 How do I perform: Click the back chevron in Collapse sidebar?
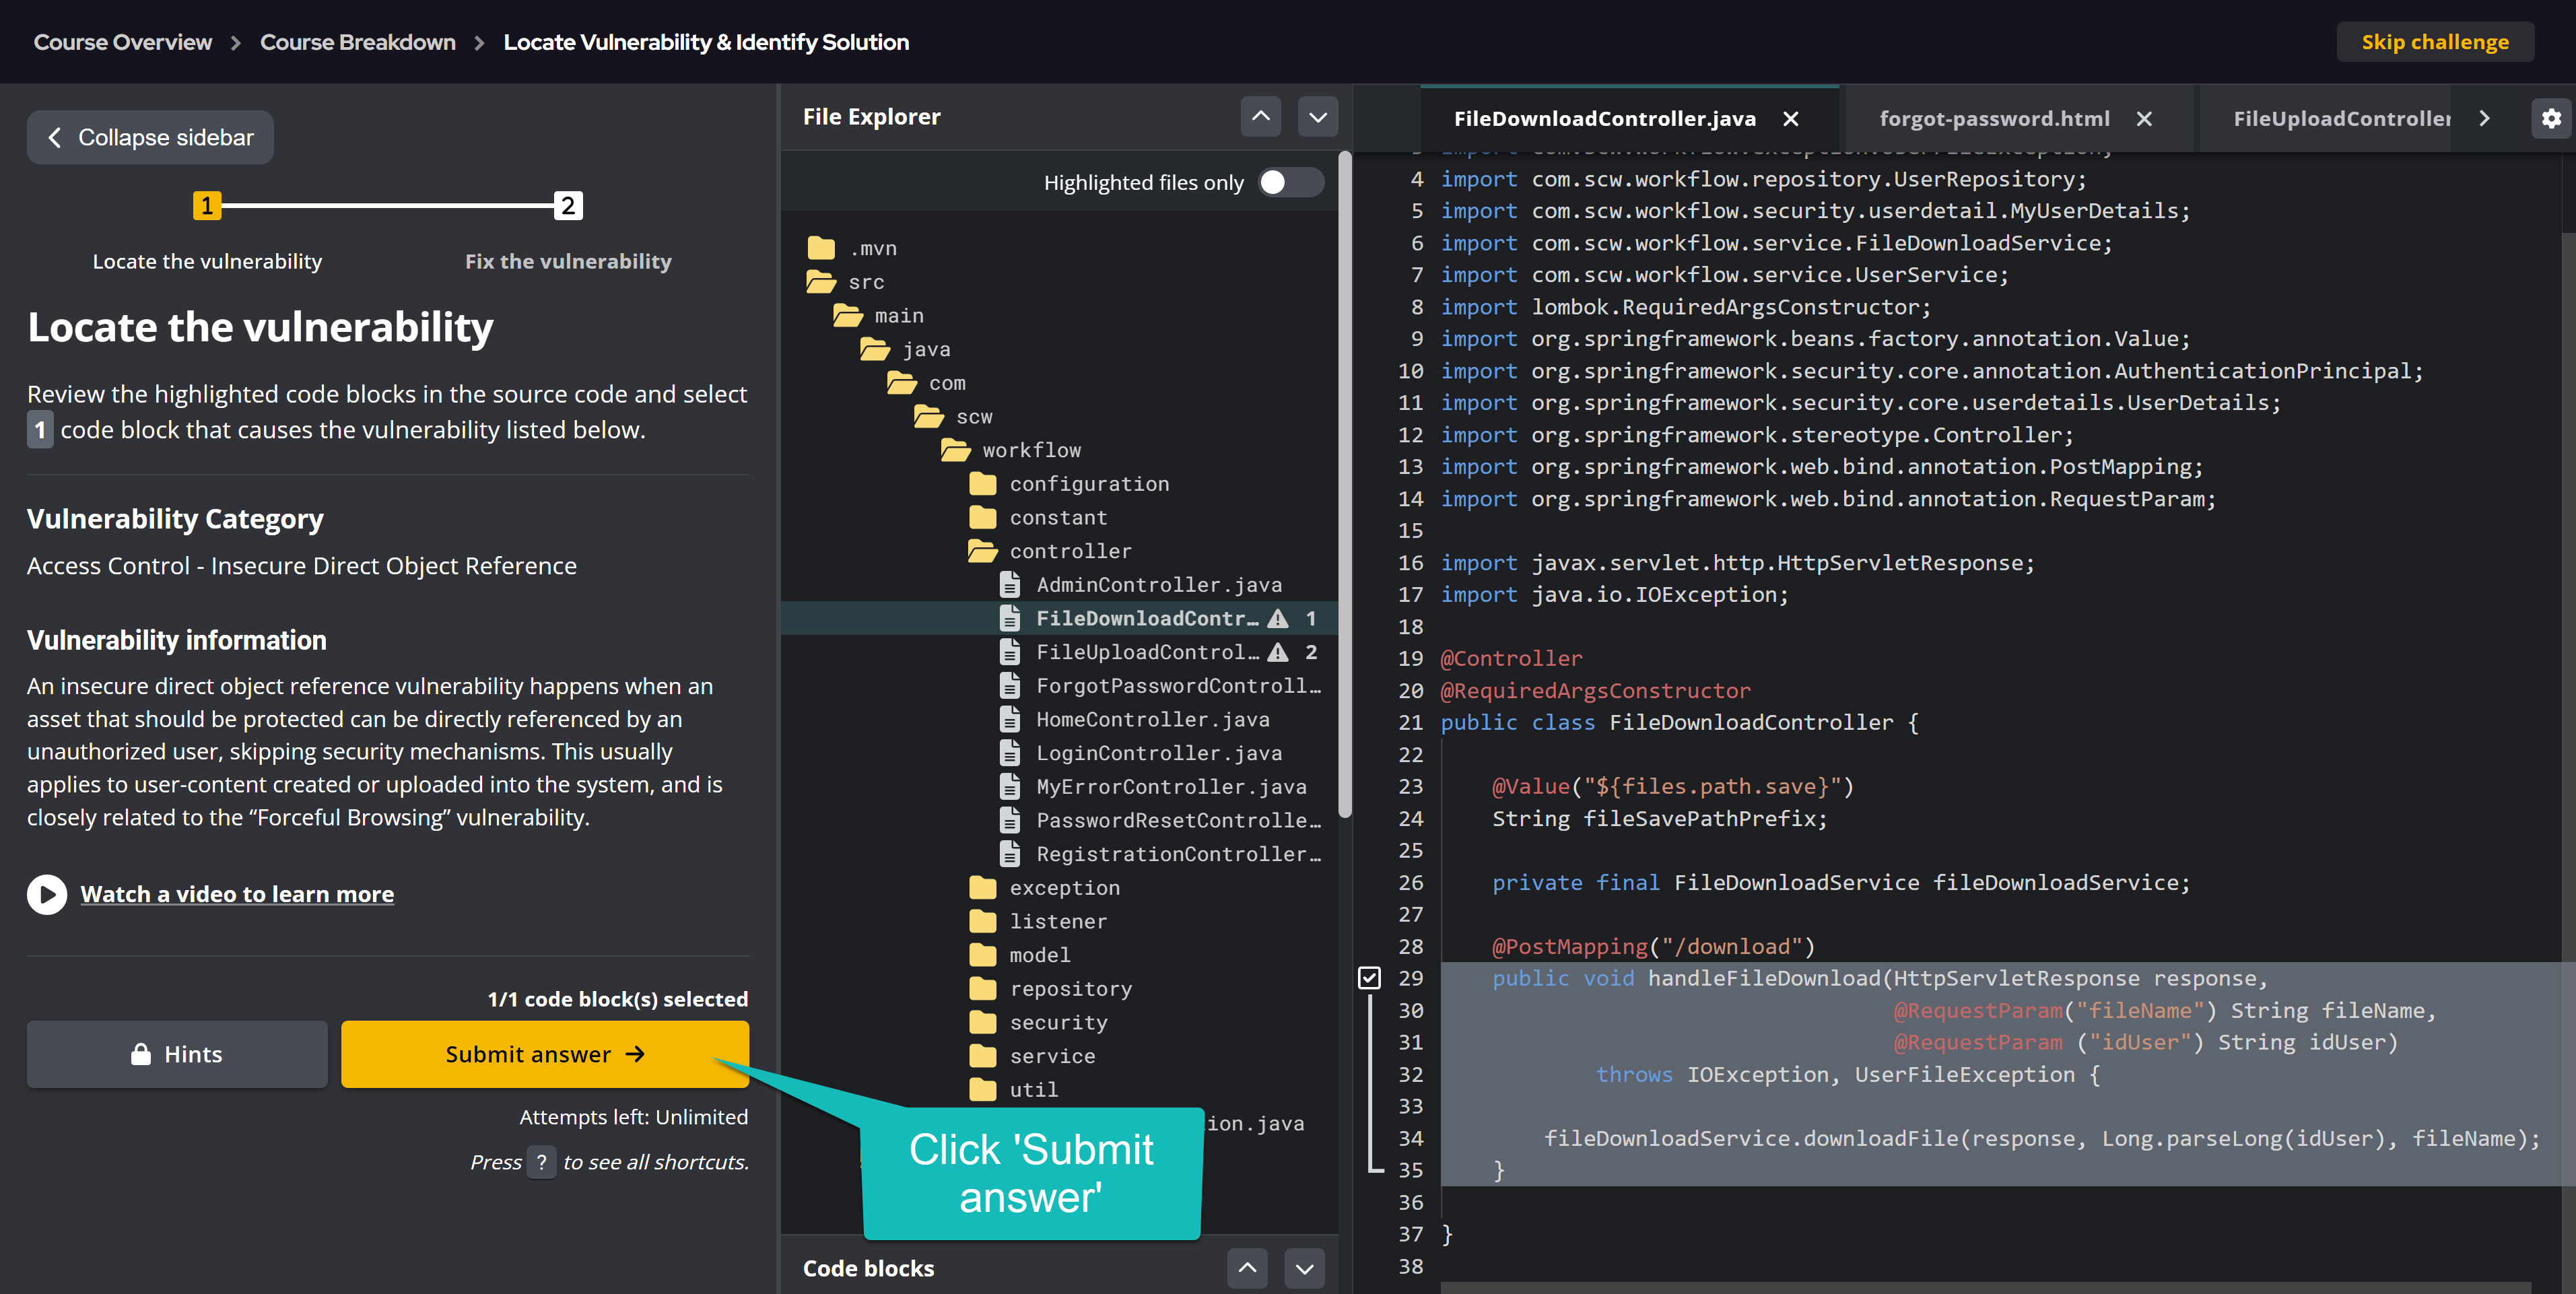(x=55, y=137)
